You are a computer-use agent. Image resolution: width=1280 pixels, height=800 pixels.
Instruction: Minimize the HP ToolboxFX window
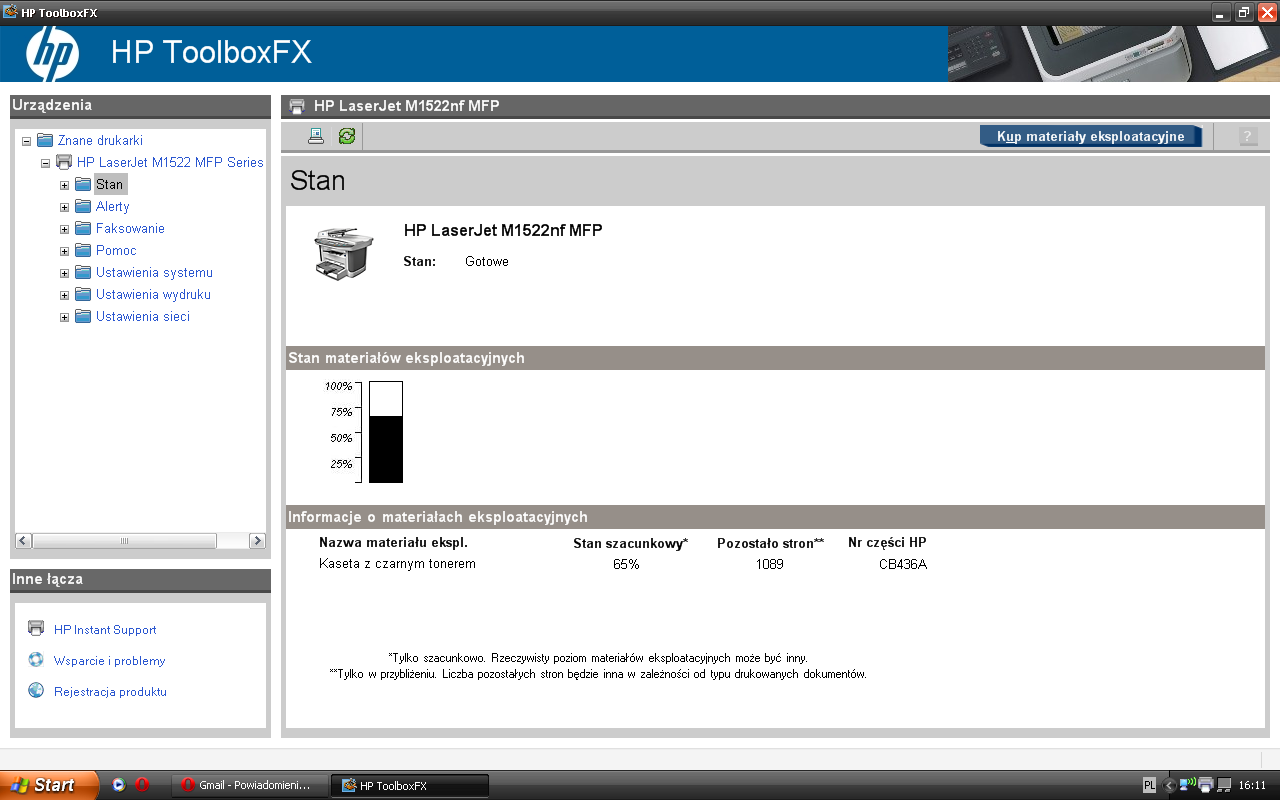pyautogui.click(x=1221, y=12)
